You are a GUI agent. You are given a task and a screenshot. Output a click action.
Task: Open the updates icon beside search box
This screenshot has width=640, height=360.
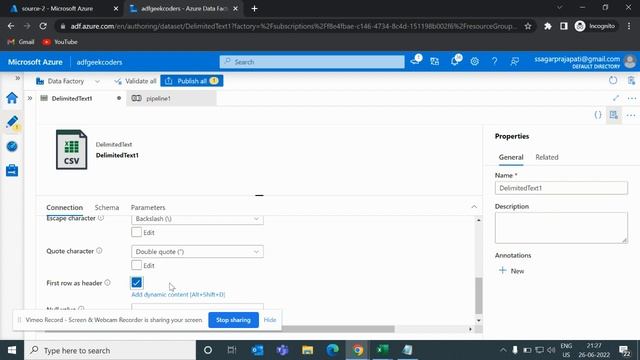click(415, 61)
